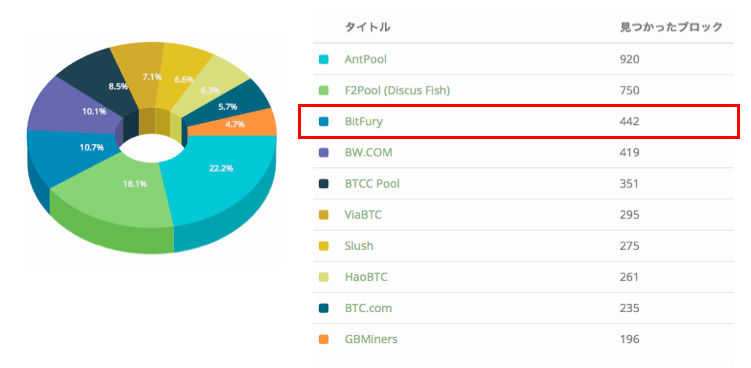
Task: Open the BitFury pool link
Action: point(364,122)
